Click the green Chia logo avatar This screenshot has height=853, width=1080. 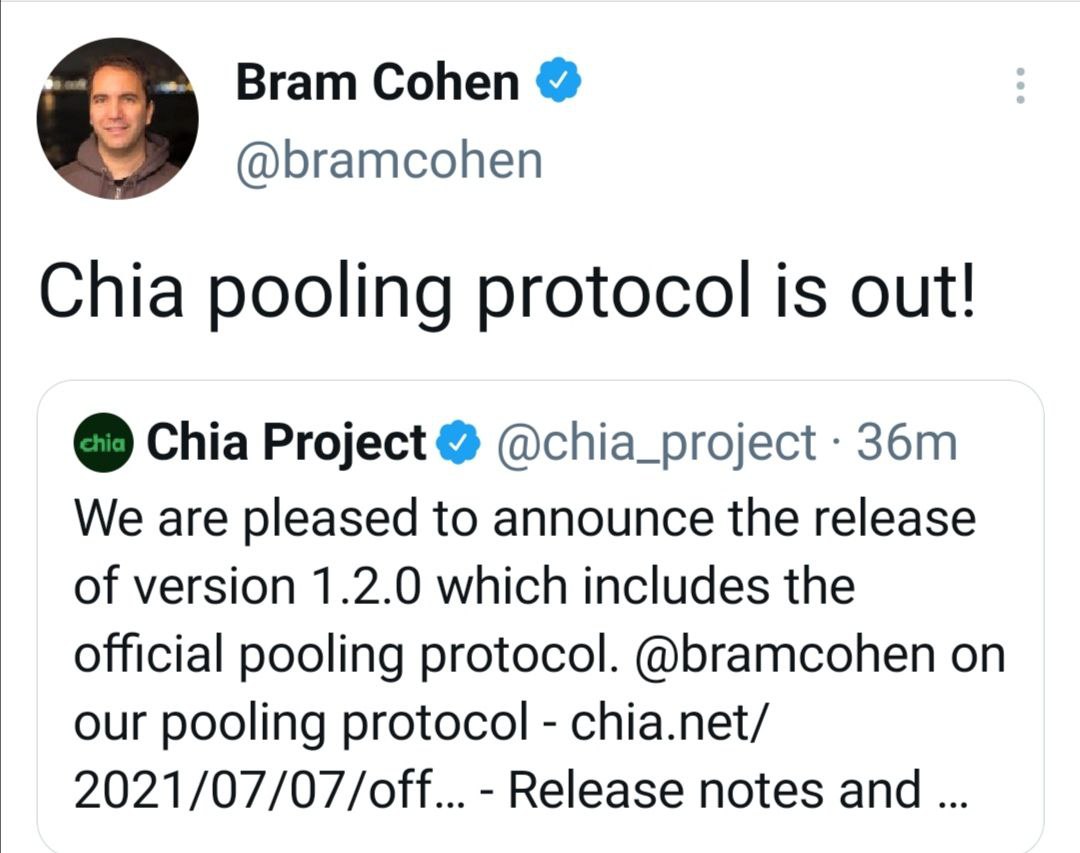tap(103, 443)
